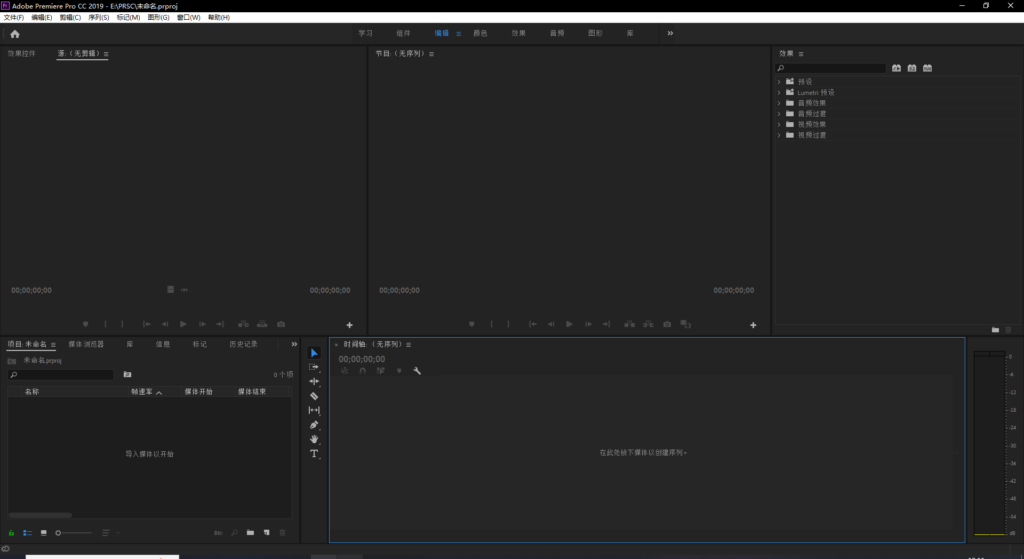This screenshot has width=1024, height=559.
Task: Open the 媒体浏览器 tab
Action: pos(86,344)
